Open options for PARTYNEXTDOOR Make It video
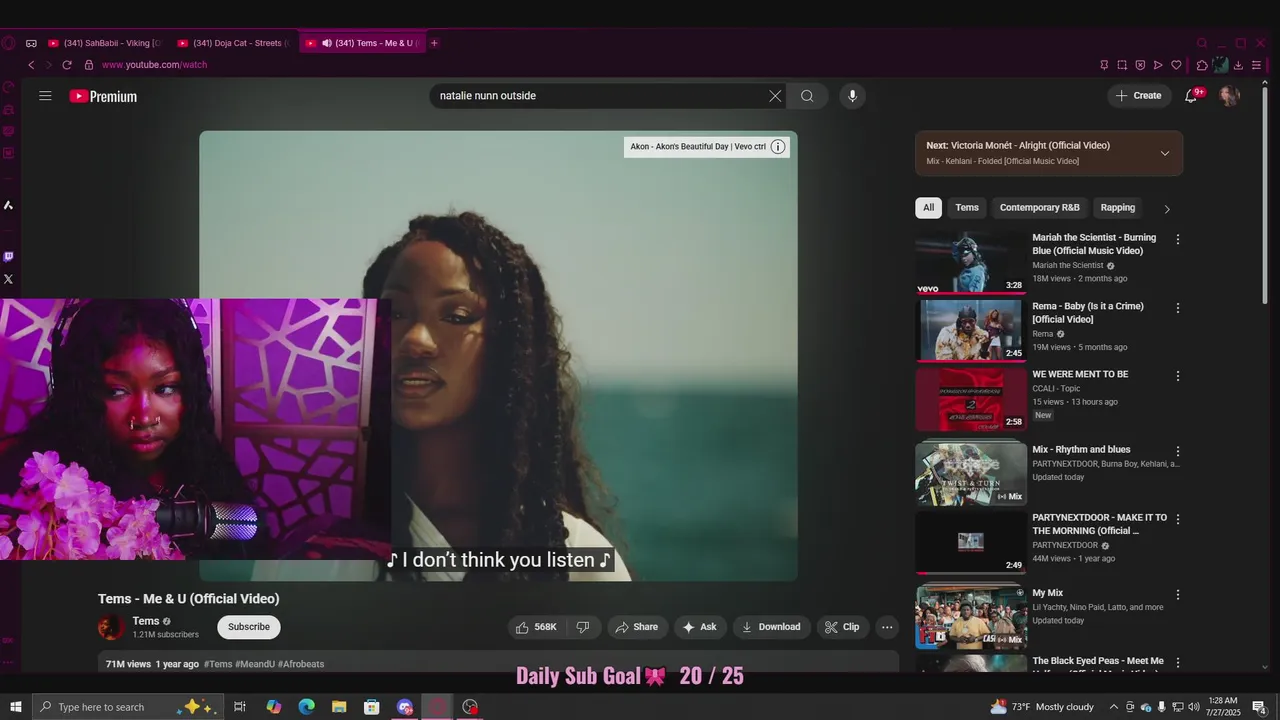Image resolution: width=1280 pixels, height=720 pixels. click(x=1178, y=519)
